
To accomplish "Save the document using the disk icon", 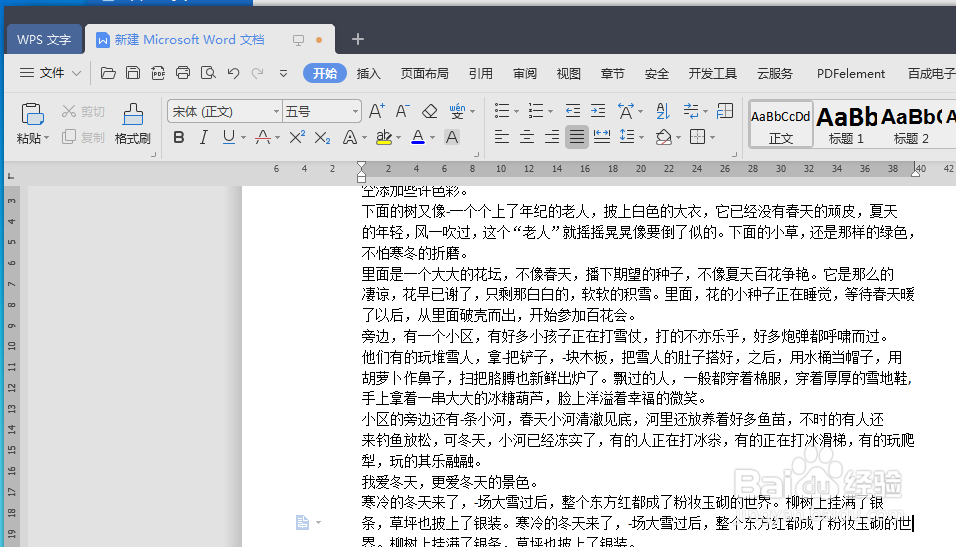I will [133, 73].
